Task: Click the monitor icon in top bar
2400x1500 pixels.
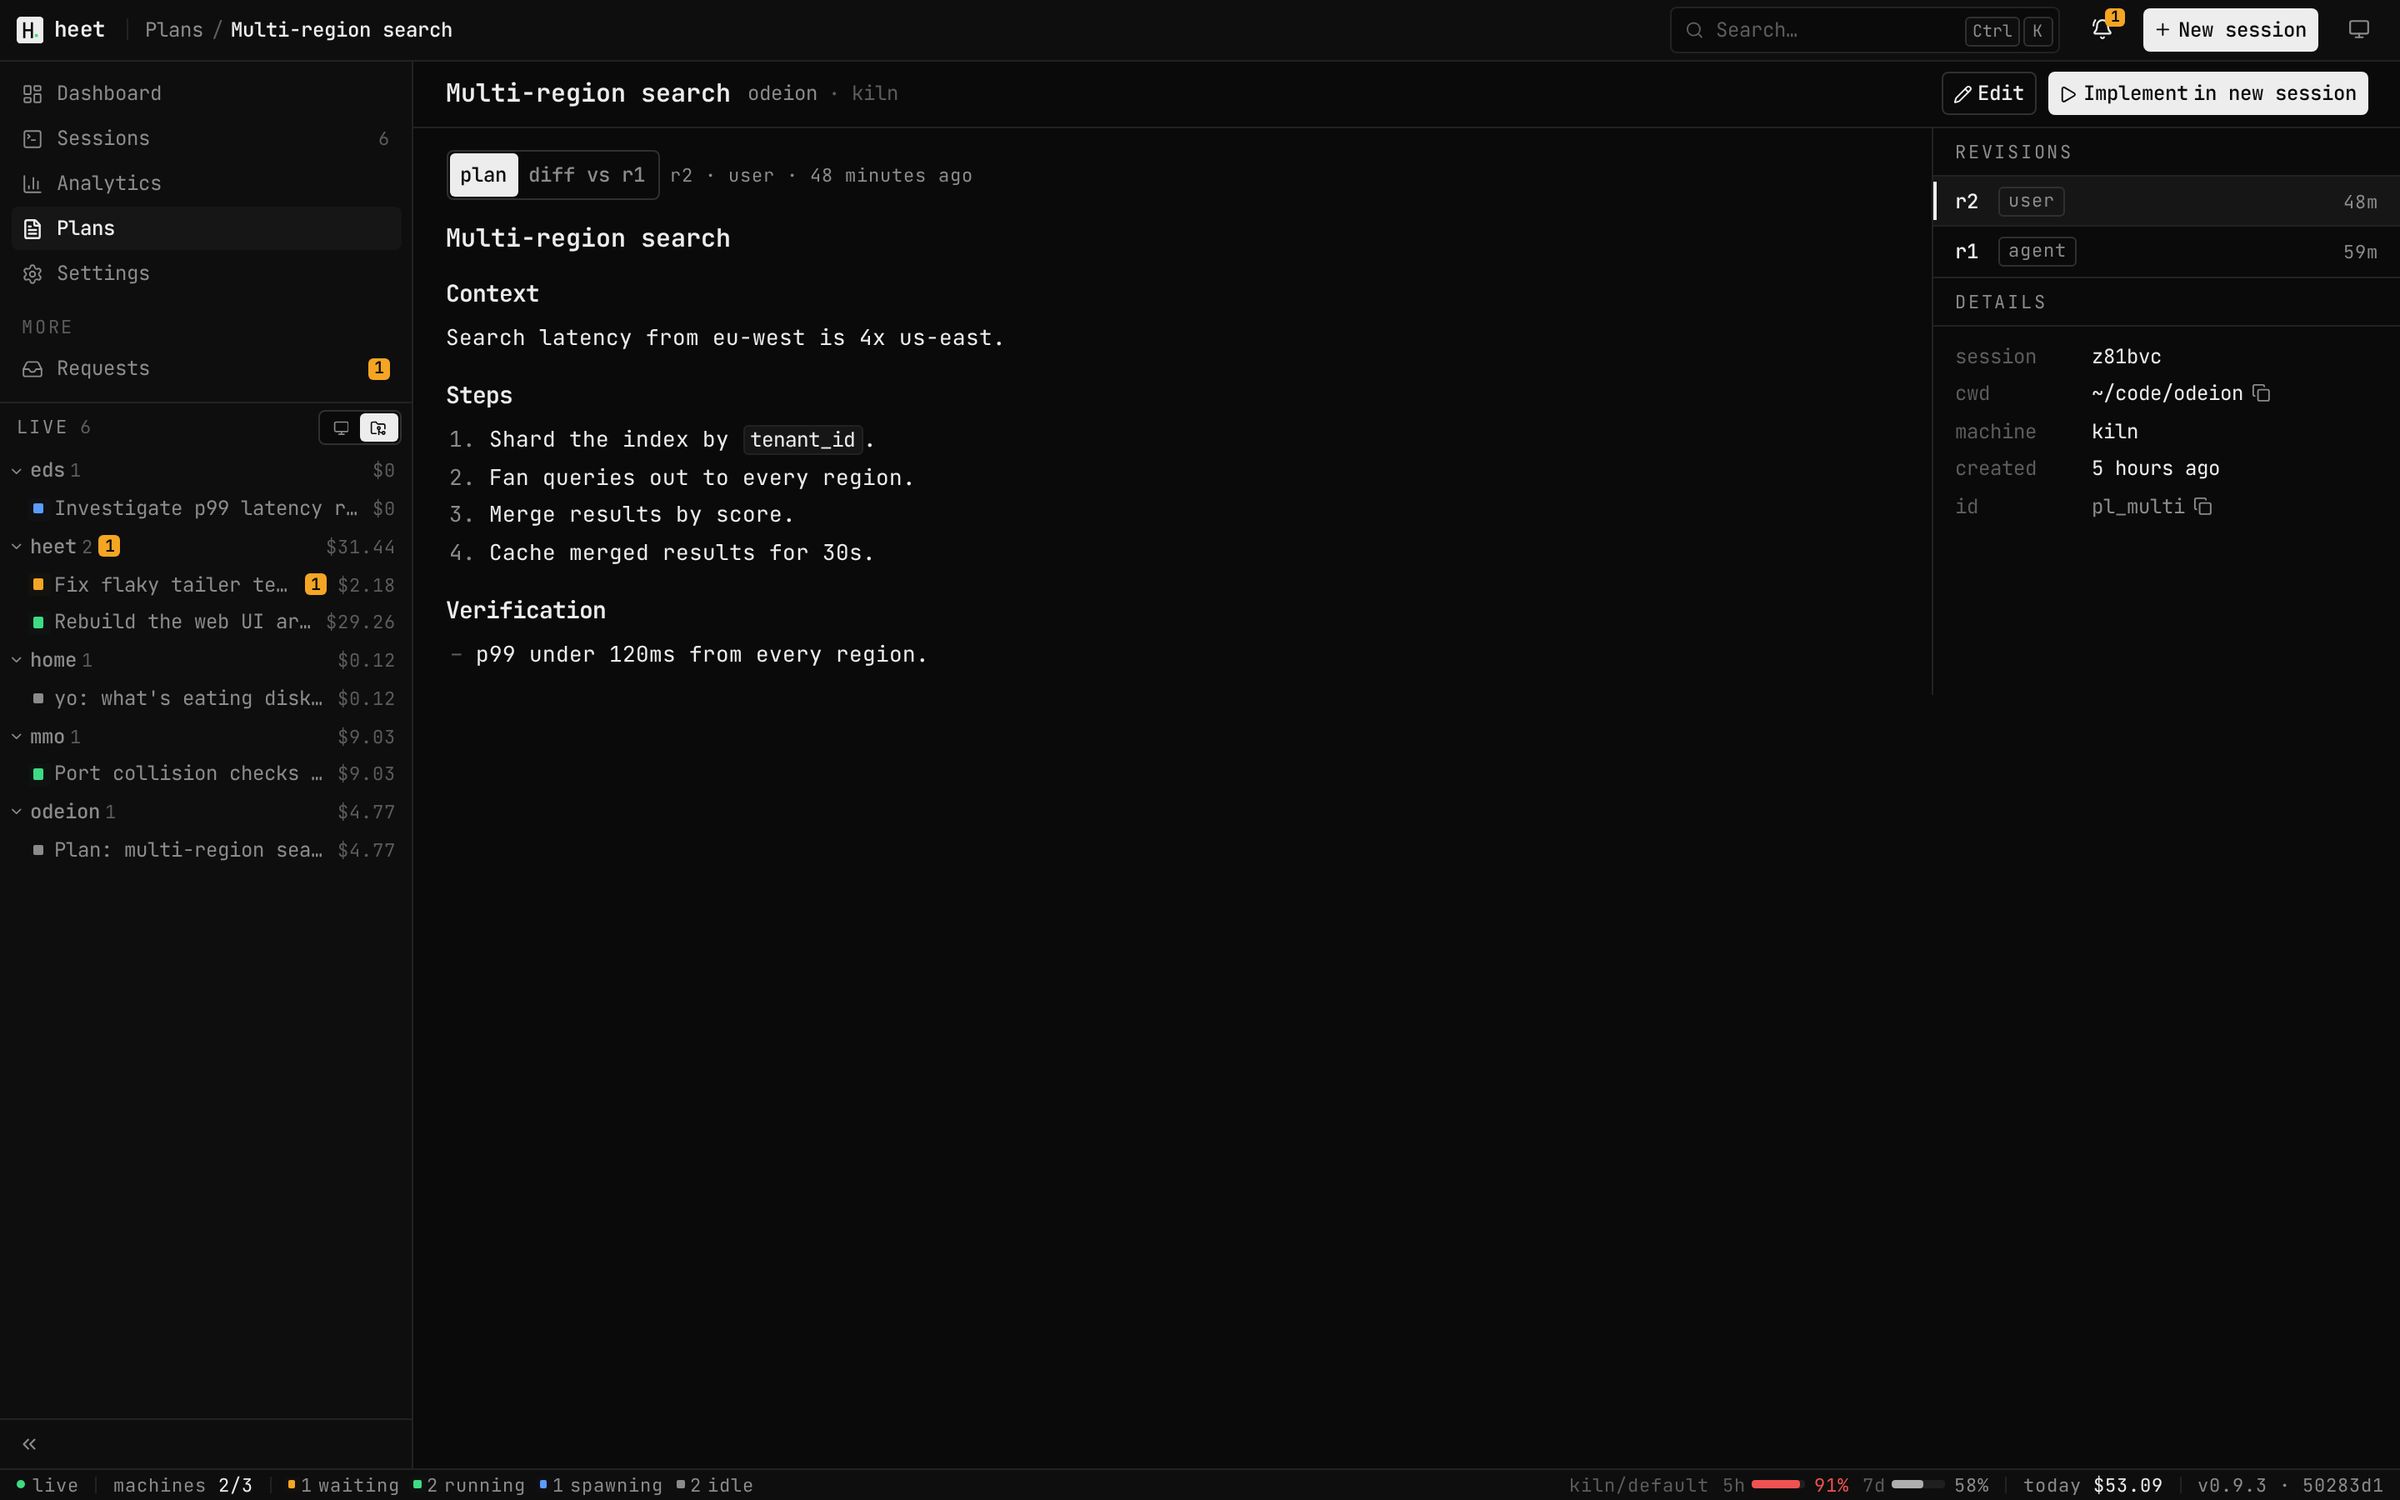Action: [2358, 30]
